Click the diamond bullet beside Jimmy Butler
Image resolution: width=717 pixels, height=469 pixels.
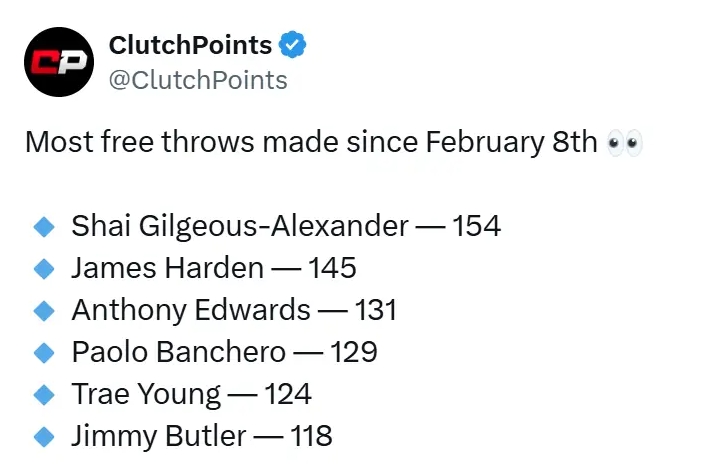(x=43, y=436)
